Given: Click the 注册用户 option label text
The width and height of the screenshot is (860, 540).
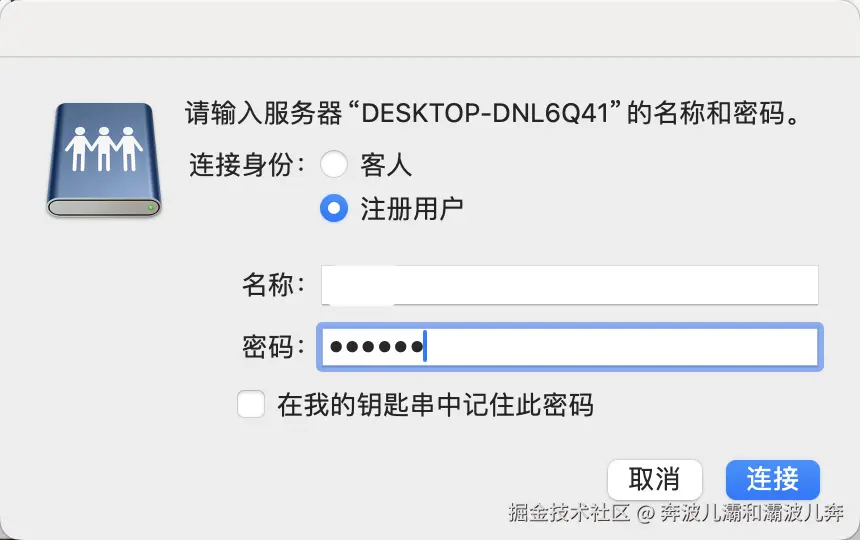Looking at the screenshot, I should [411, 208].
